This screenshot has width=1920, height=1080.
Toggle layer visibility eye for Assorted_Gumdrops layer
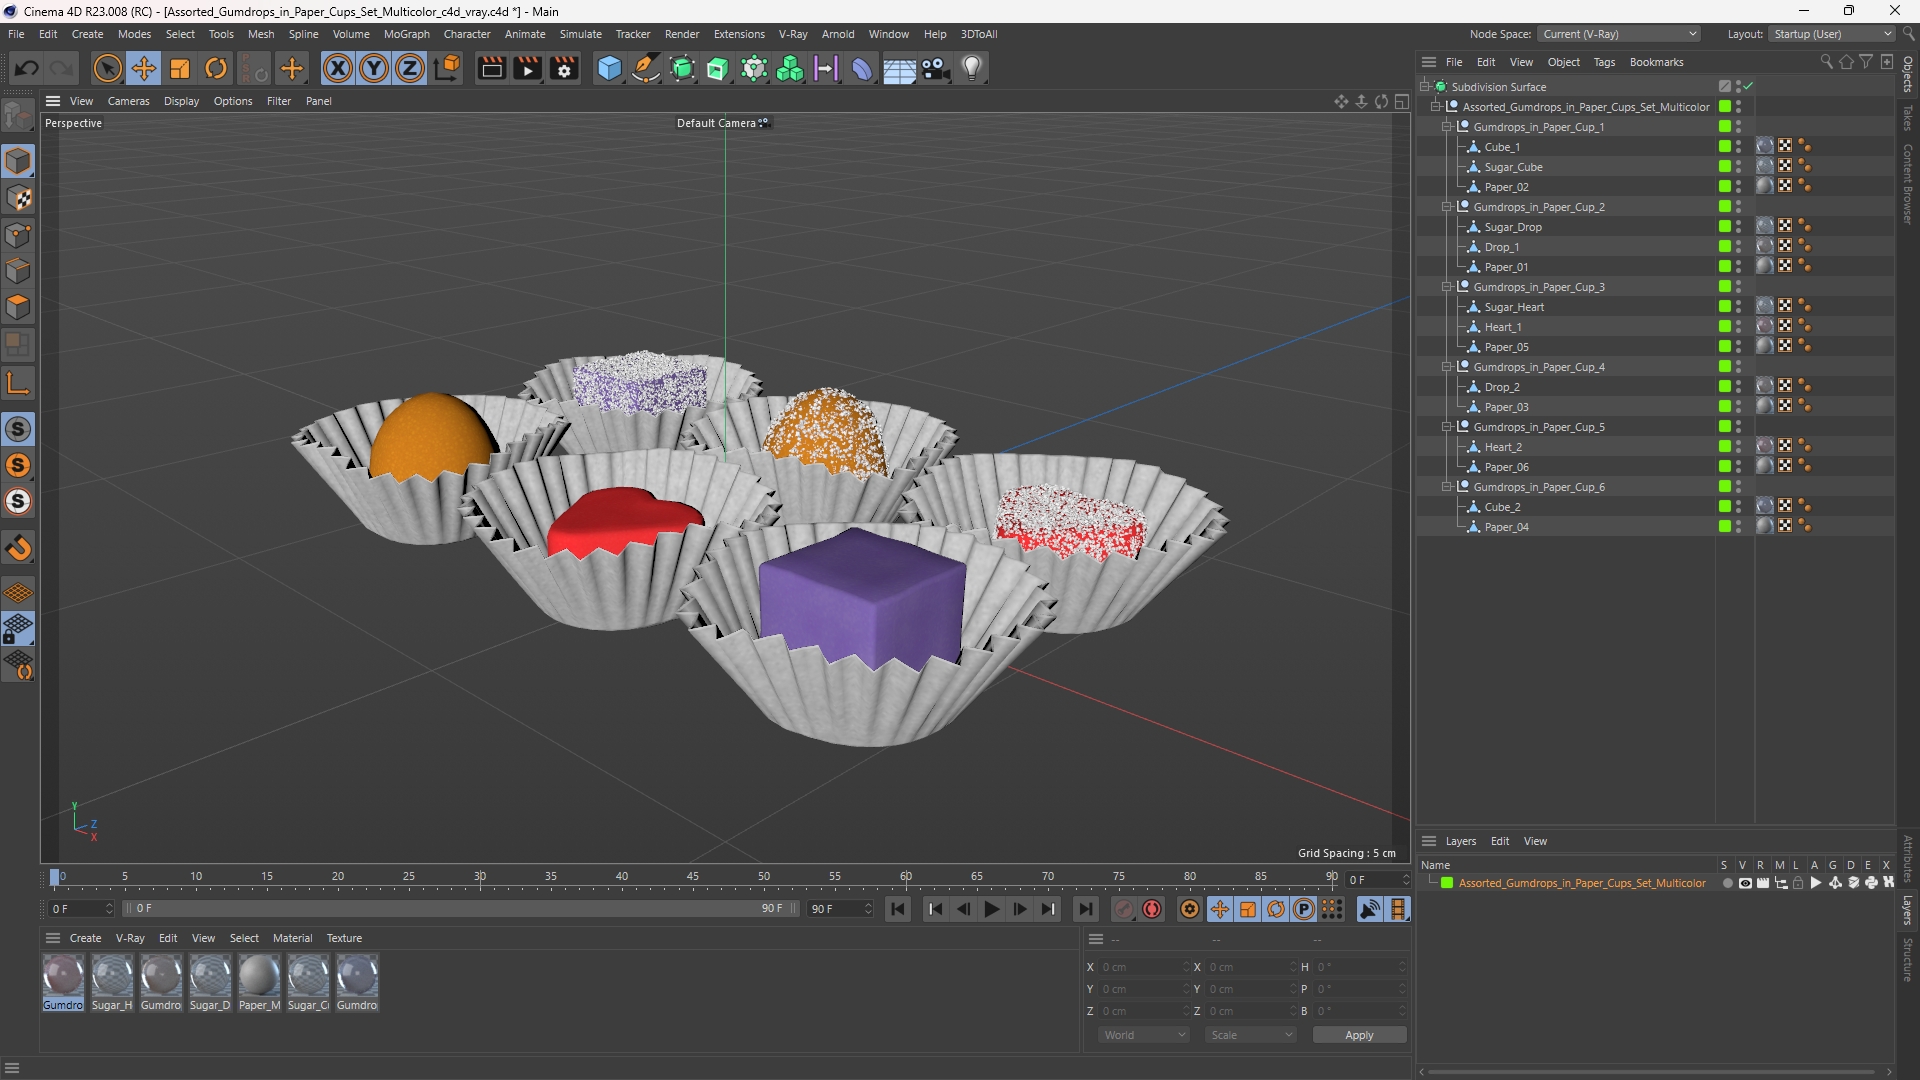[1745, 883]
